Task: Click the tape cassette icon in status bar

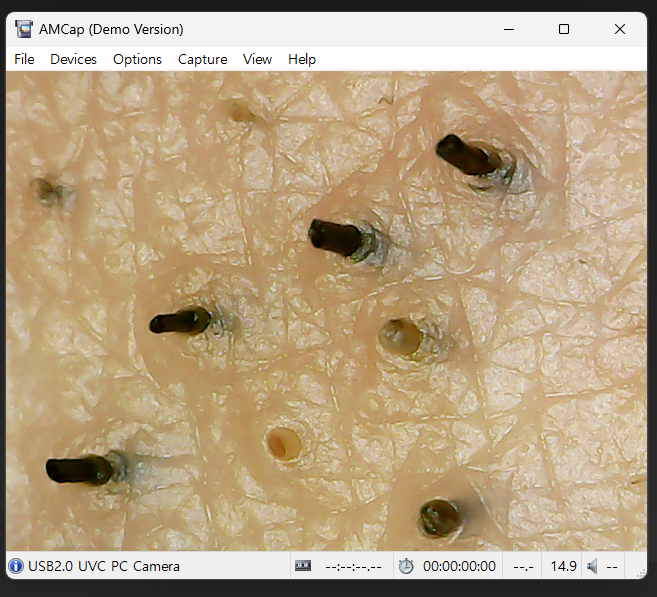Action: pyautogui.click(x=303, y=566)
